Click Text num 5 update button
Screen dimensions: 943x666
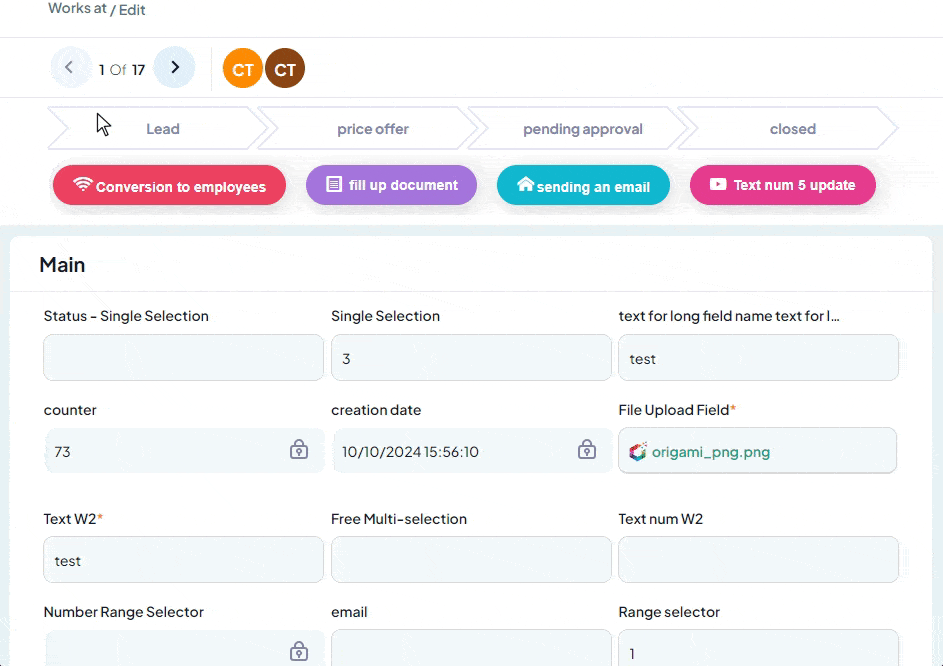[x=783, y=185]
